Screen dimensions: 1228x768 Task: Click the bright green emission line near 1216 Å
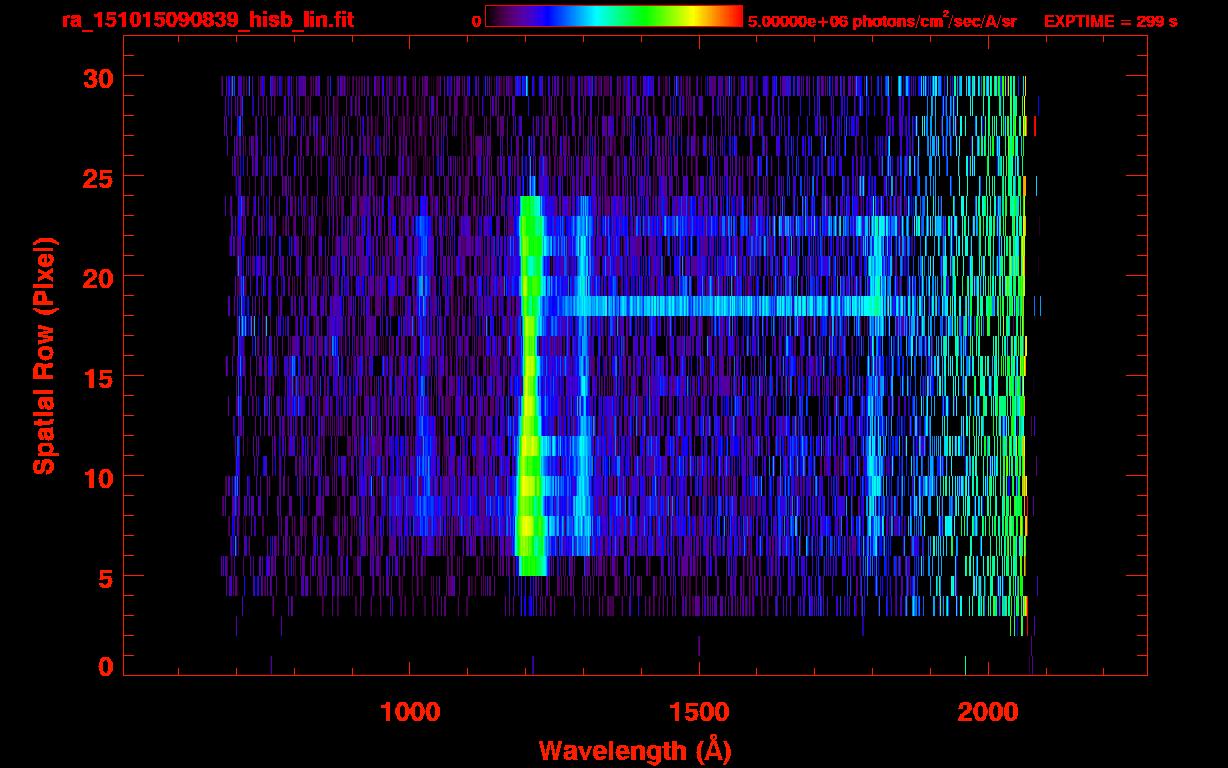pos(530,386)
